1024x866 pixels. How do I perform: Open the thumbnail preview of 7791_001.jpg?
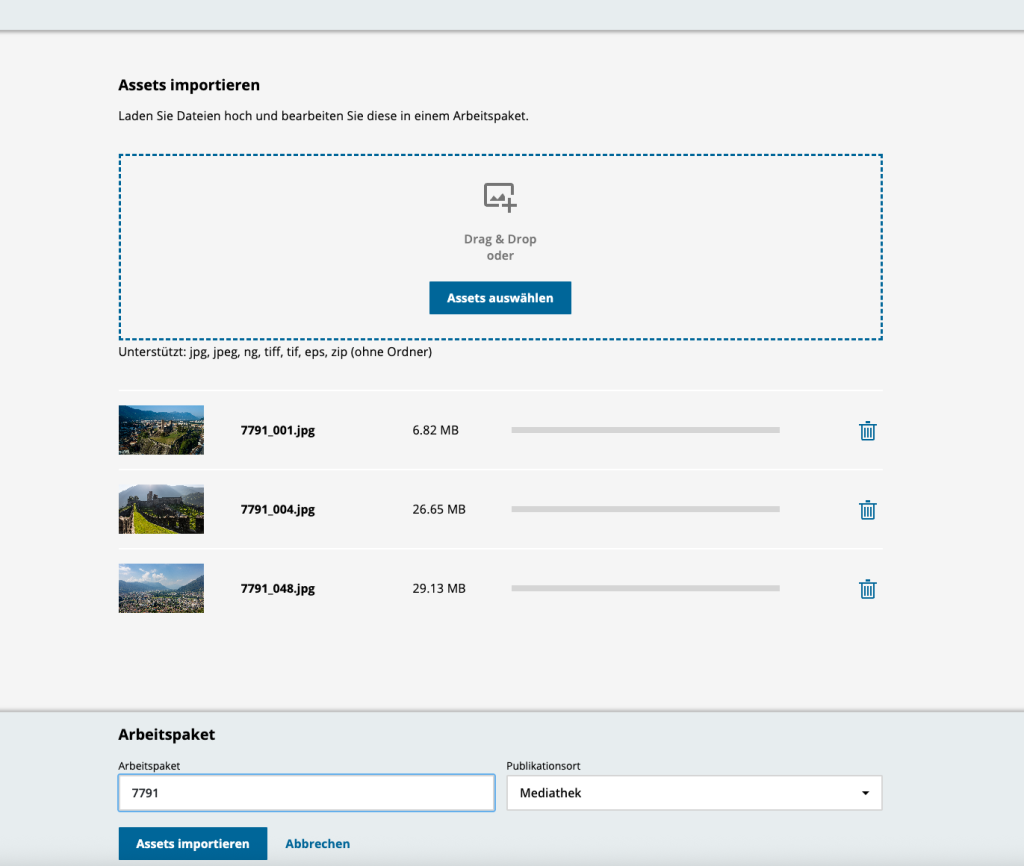(x=161, y=430)
